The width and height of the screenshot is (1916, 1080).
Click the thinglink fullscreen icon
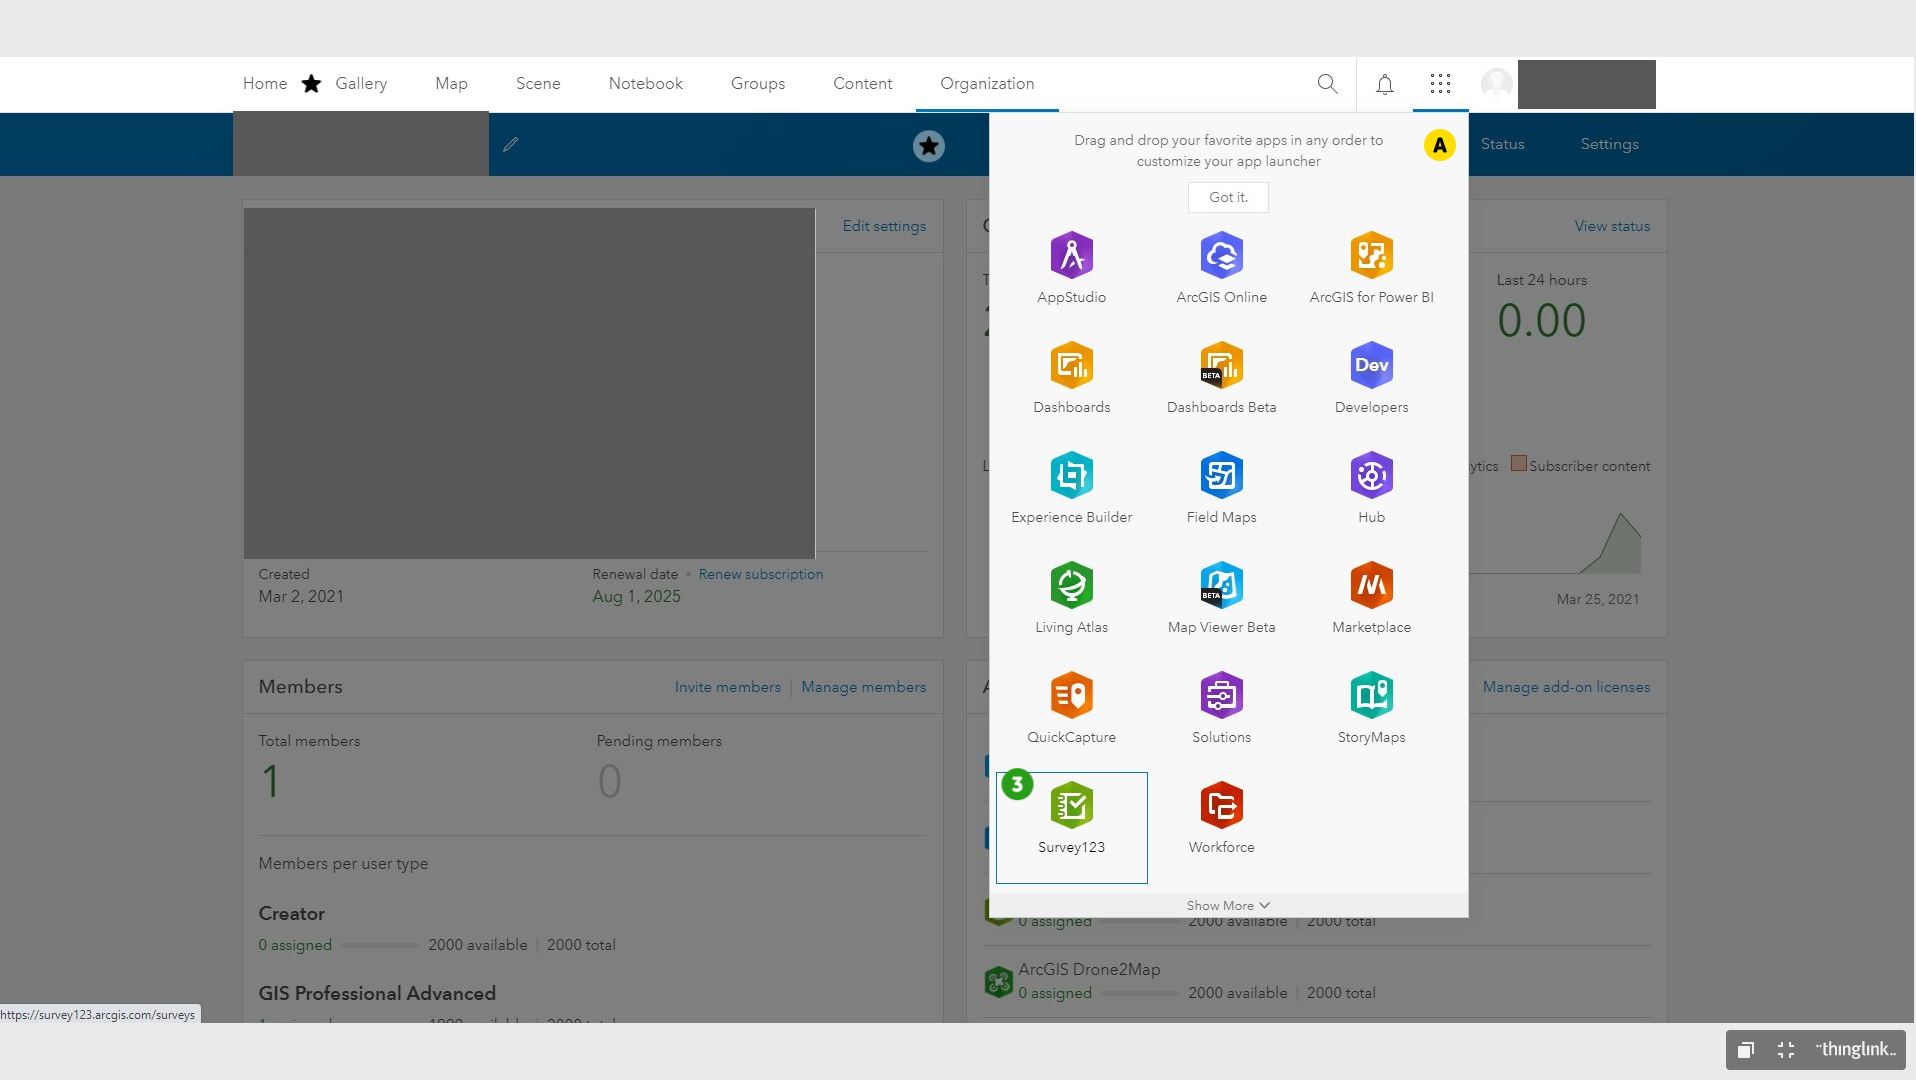point(1785,1049)
